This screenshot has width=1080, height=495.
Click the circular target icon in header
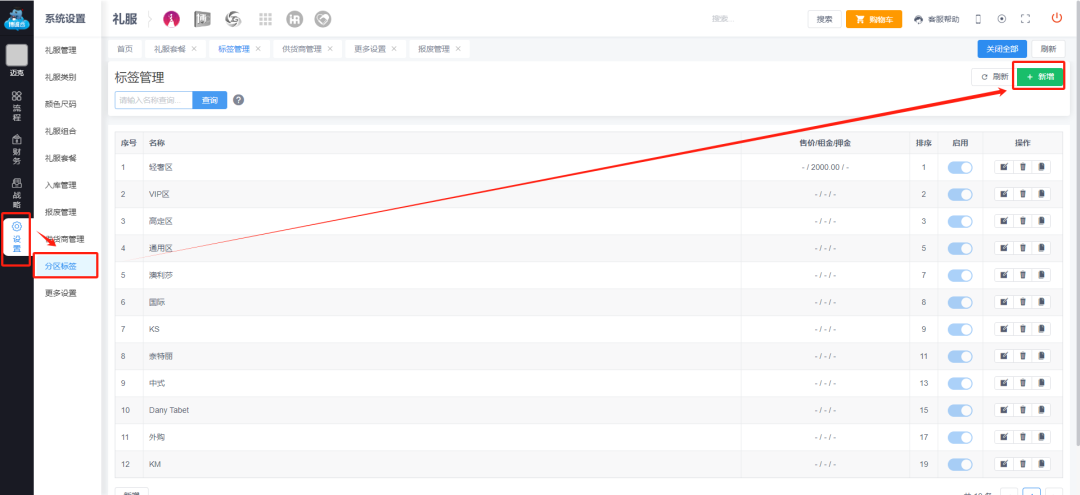(1001, 19)
